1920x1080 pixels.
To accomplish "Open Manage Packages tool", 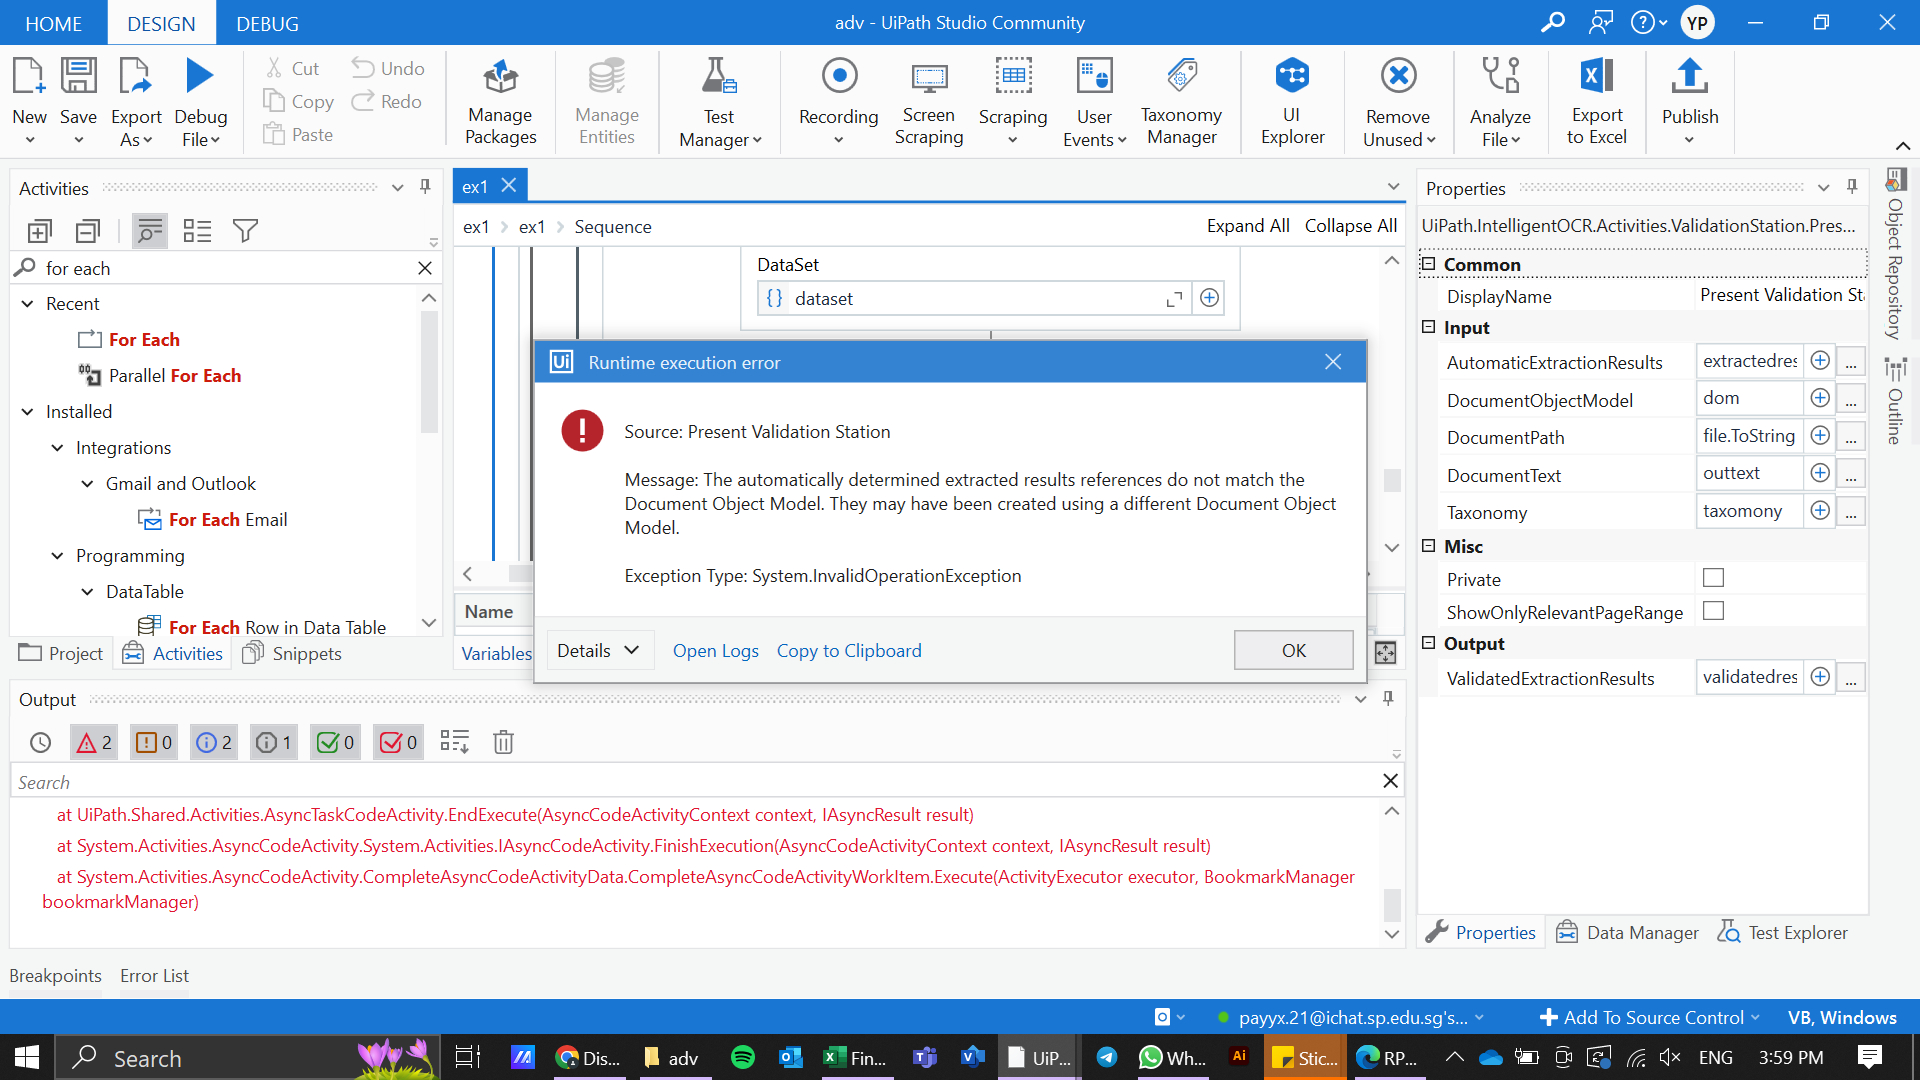I will pyautogui.click(x=500, y=101).
